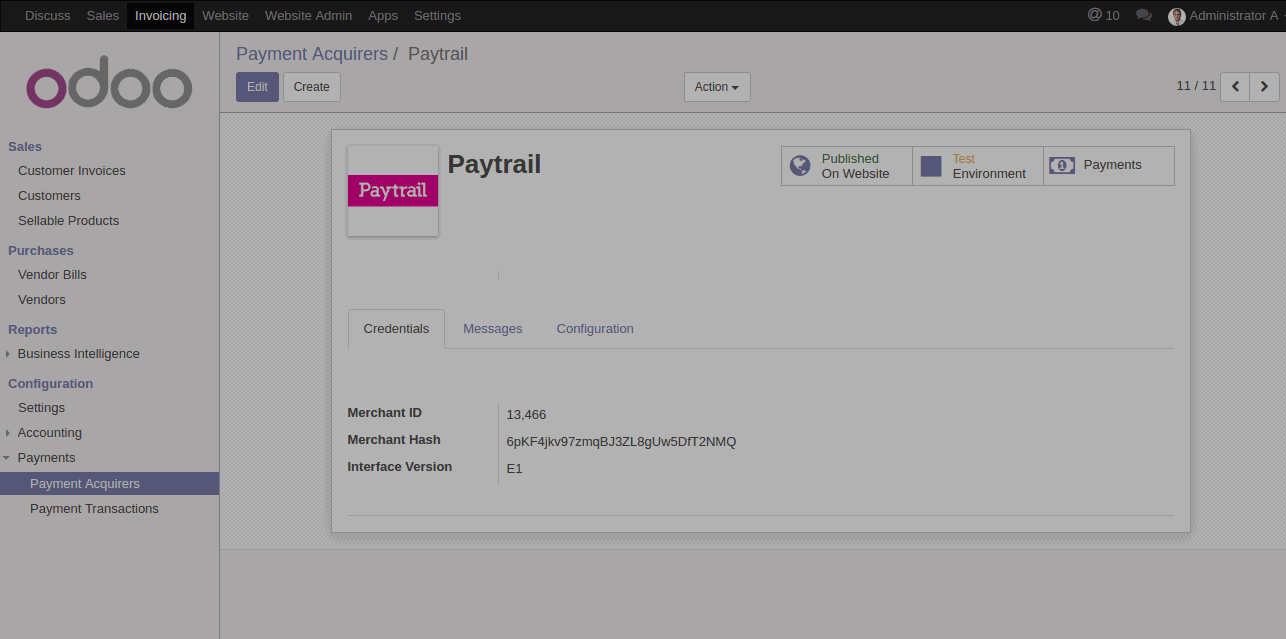Open the Administrator user menu
The width and height of the screenshot is (1286, 639).
tap(1223, 15)
